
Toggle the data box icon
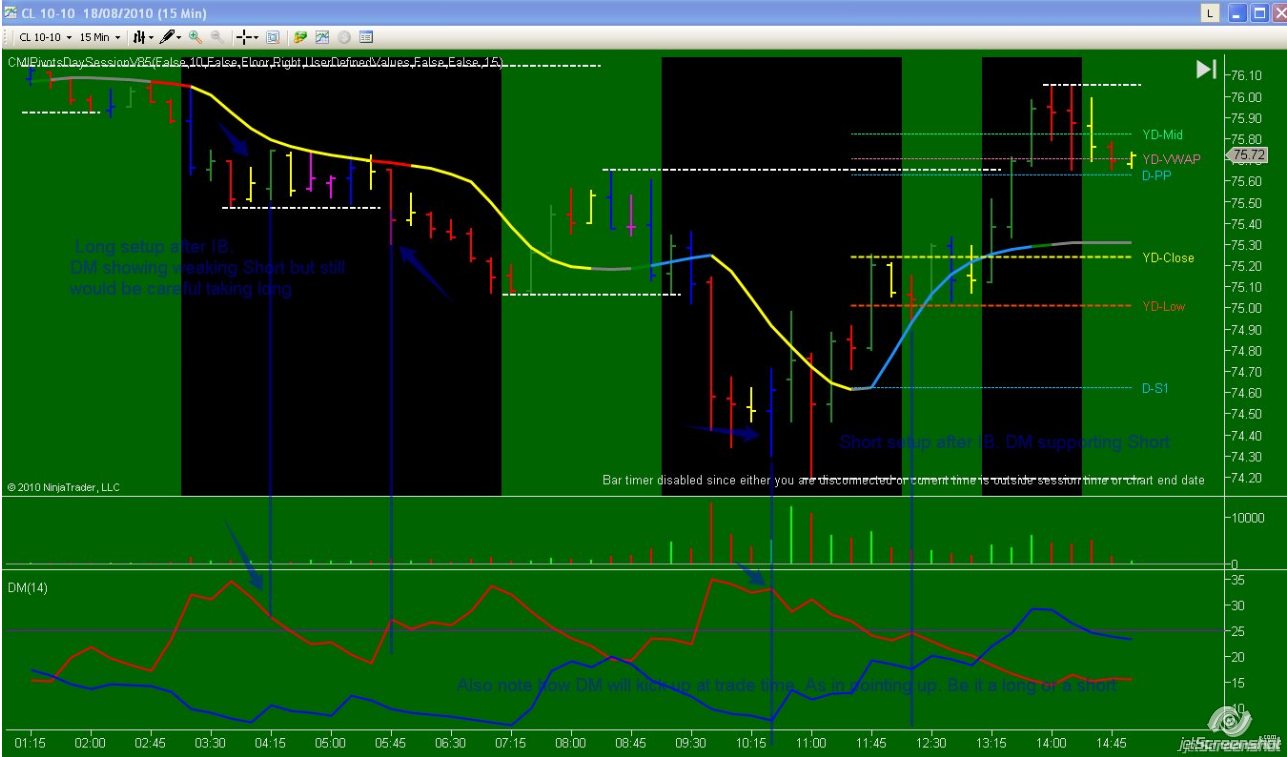click(x=273, y=37)
